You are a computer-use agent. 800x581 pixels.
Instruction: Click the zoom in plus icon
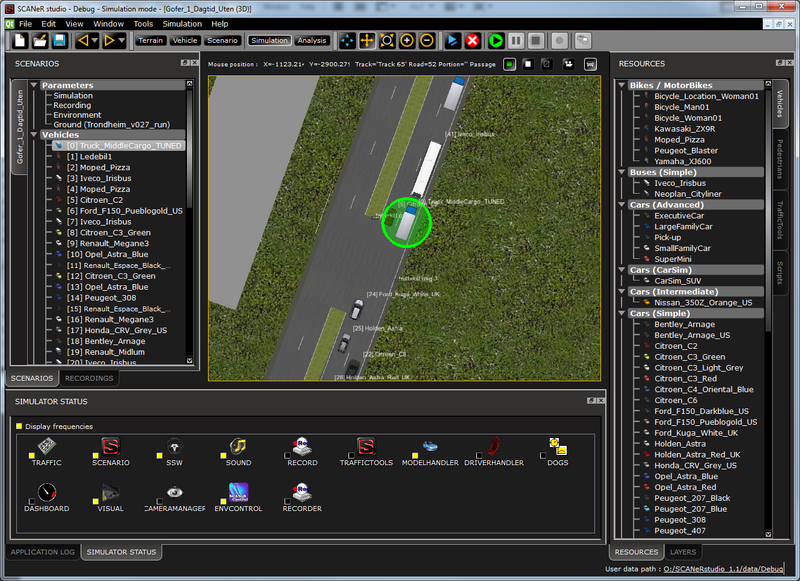(x=407, y=41)
